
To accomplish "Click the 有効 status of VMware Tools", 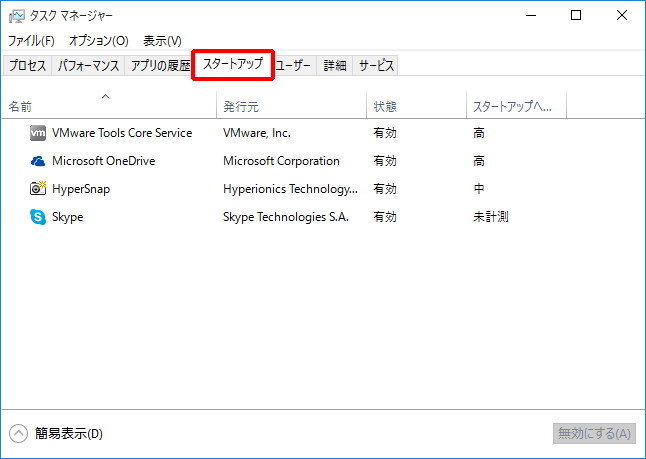I will (385, 133).
